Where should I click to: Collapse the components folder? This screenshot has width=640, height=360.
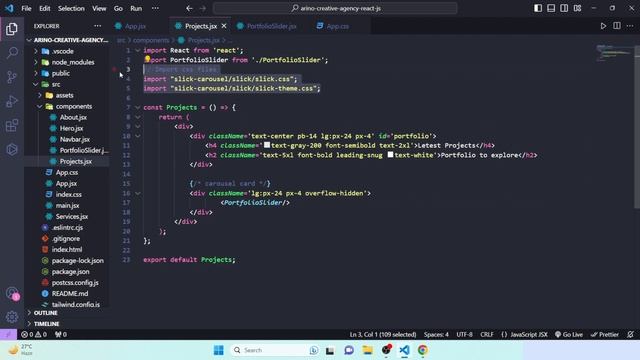click(x=73, y=106)
